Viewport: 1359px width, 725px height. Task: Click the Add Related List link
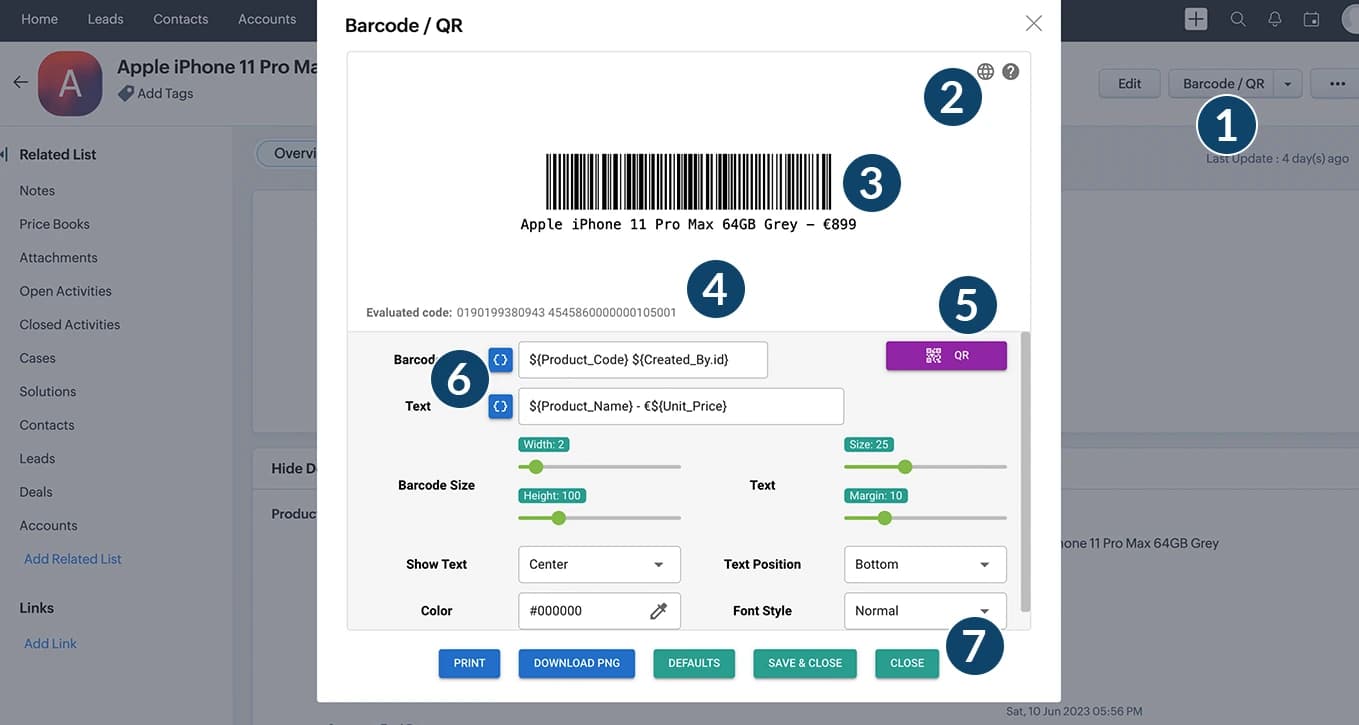point(72,559)
